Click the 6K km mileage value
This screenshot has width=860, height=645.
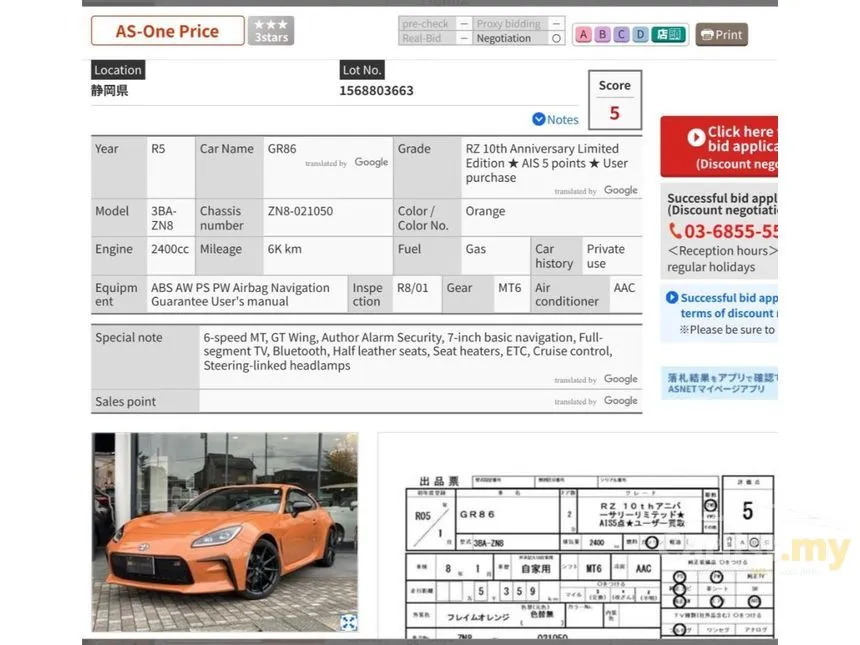285,249
